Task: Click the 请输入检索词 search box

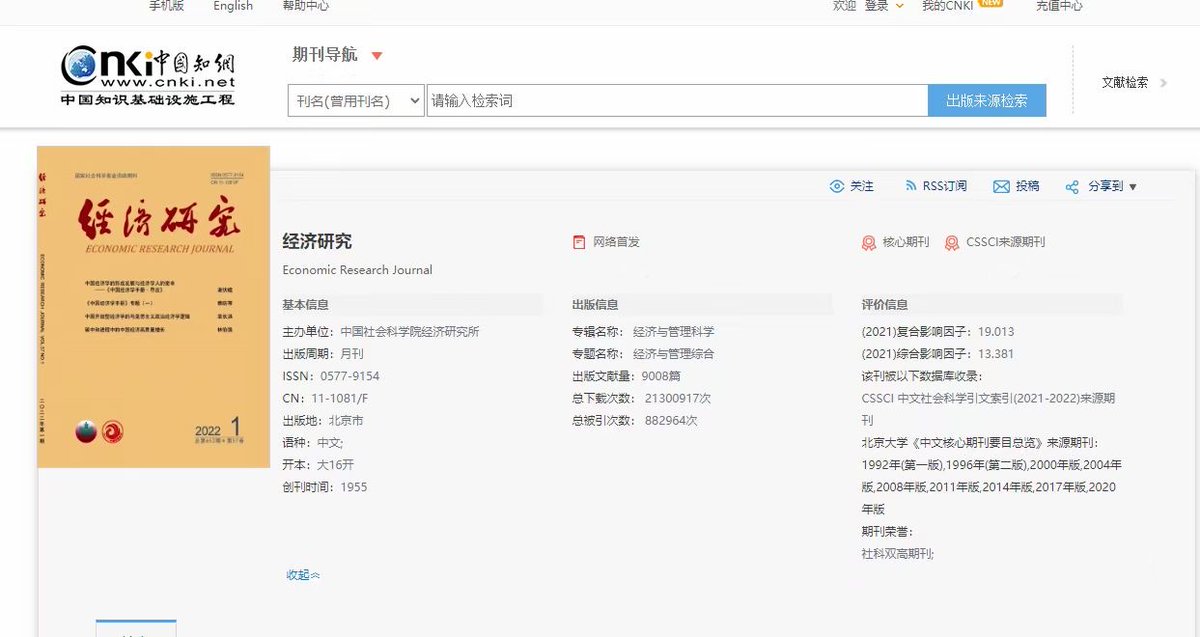Action: tap(678, 101)
